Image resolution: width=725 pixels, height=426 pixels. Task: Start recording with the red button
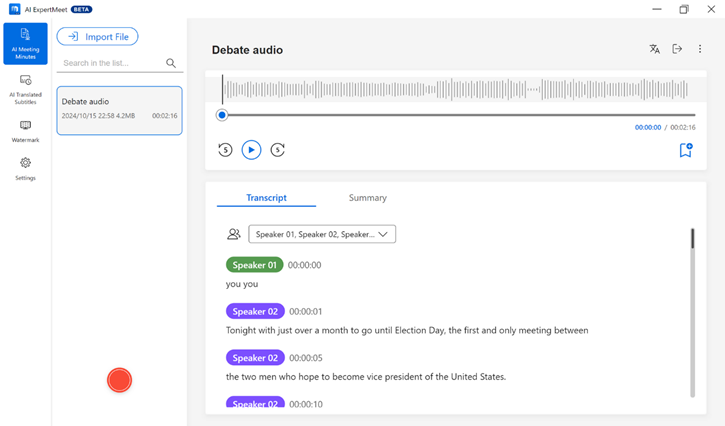tap(119, 380)
